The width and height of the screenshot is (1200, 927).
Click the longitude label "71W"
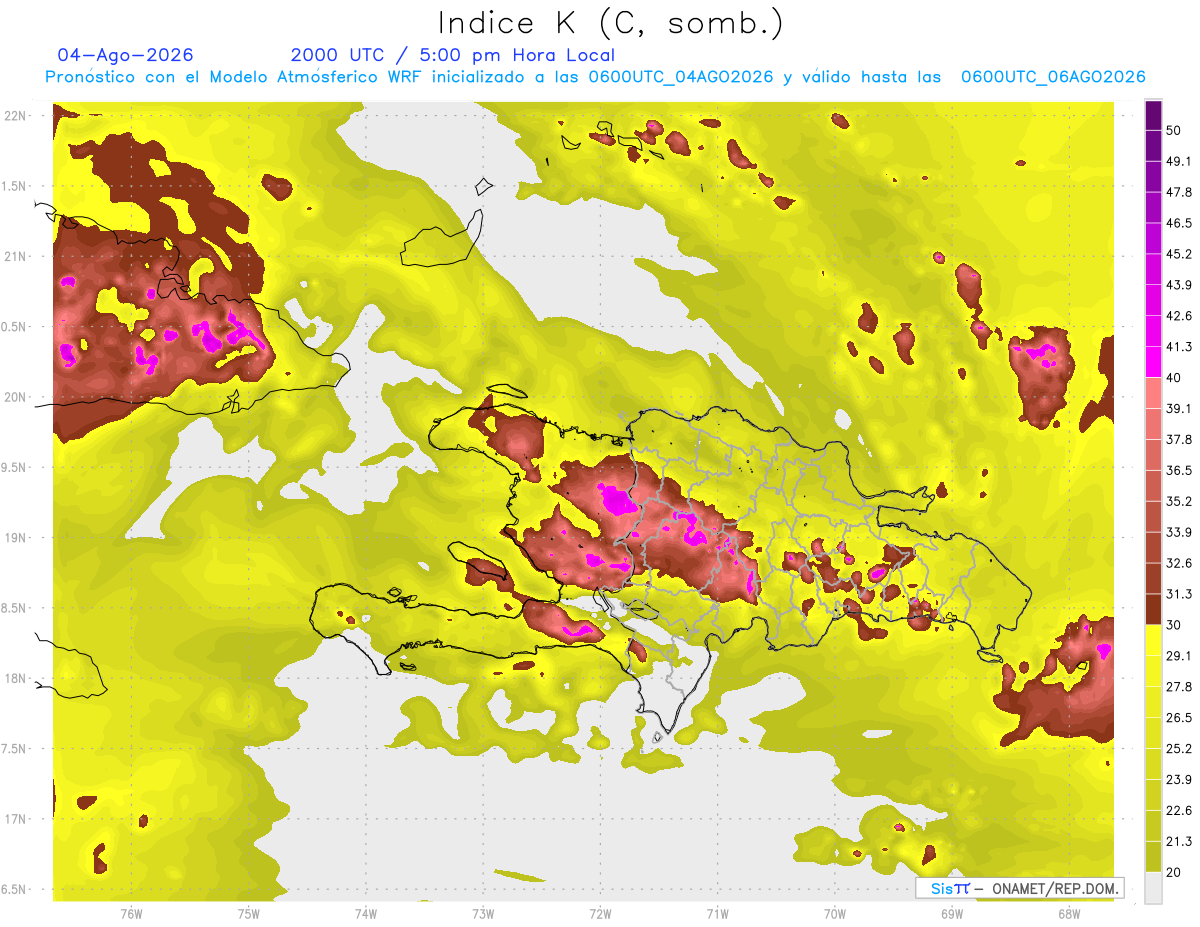point(717,914)
